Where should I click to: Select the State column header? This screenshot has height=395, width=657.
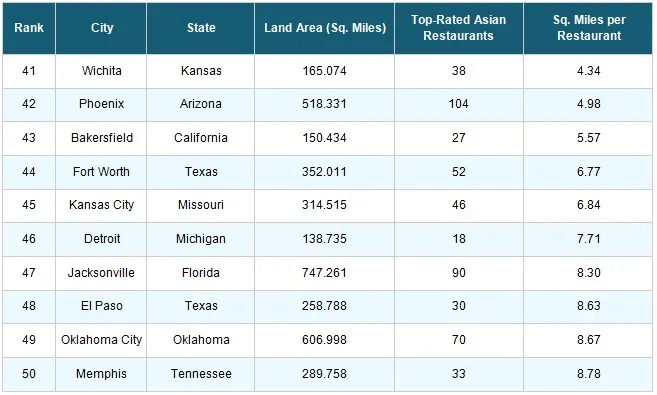tap(201, 28)
